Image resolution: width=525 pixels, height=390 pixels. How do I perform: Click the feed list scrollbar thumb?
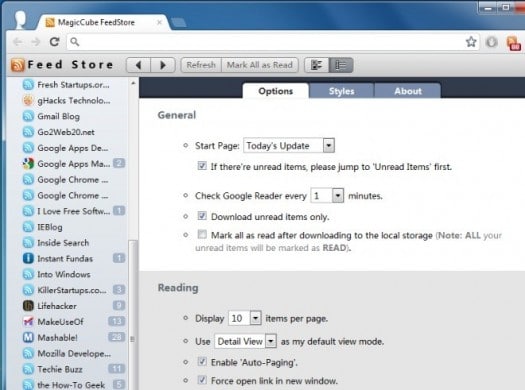coord(133,315)
